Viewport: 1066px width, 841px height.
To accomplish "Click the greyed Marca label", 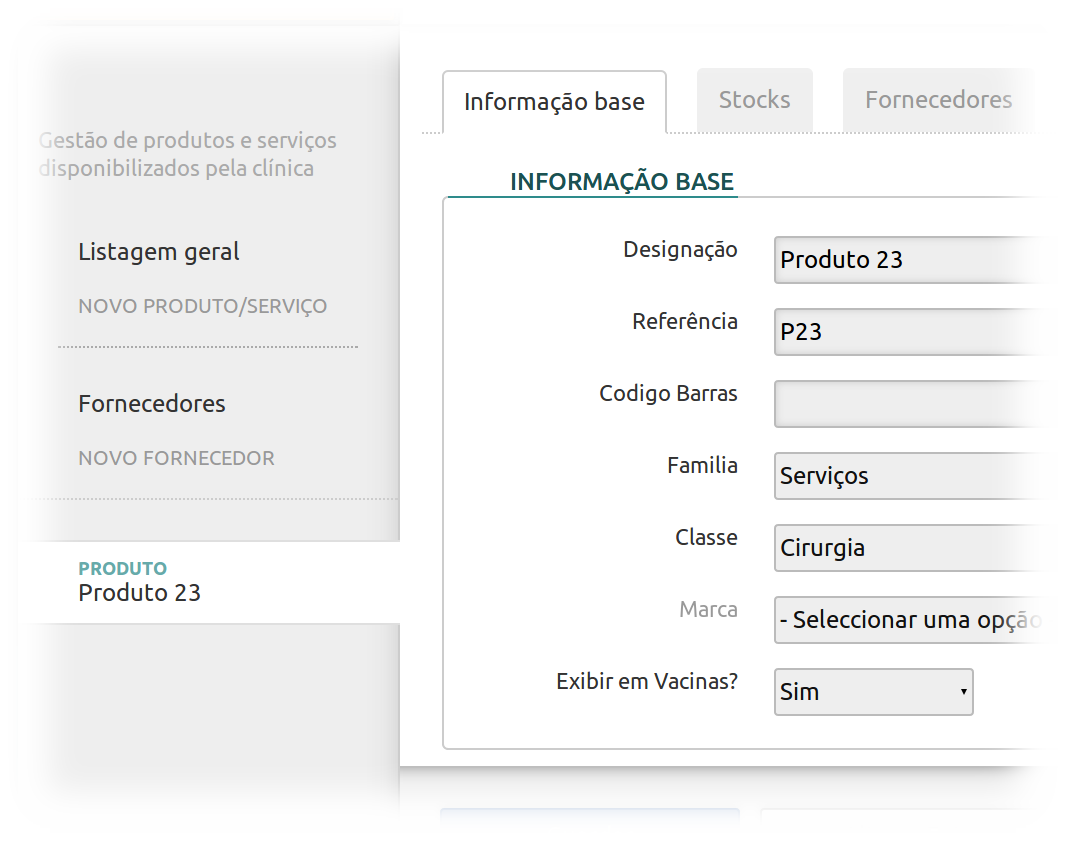I will coord(708,610).
